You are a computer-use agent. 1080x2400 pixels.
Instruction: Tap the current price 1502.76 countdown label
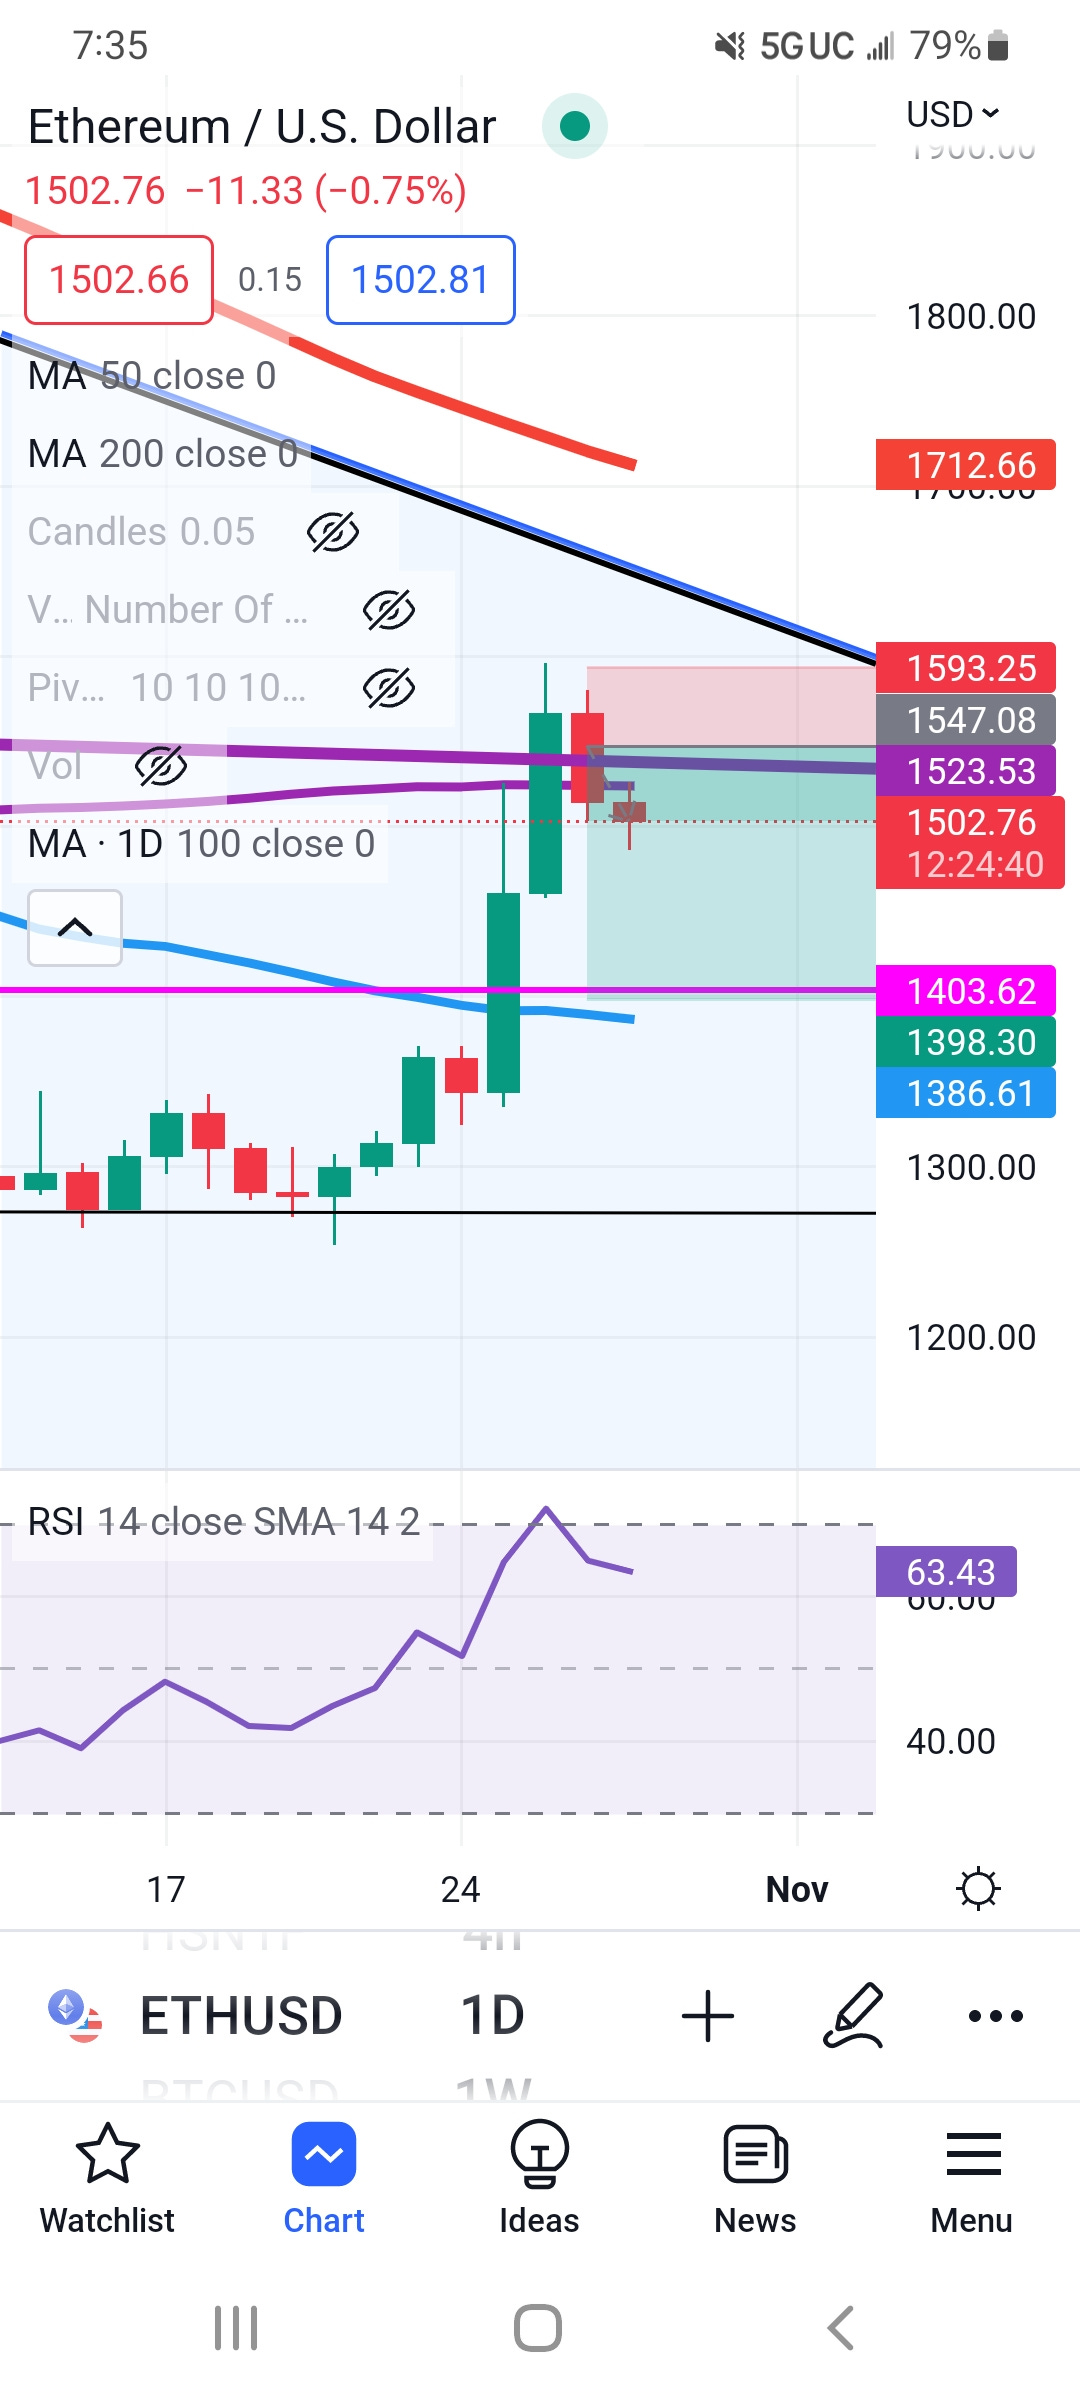(970, 843)
